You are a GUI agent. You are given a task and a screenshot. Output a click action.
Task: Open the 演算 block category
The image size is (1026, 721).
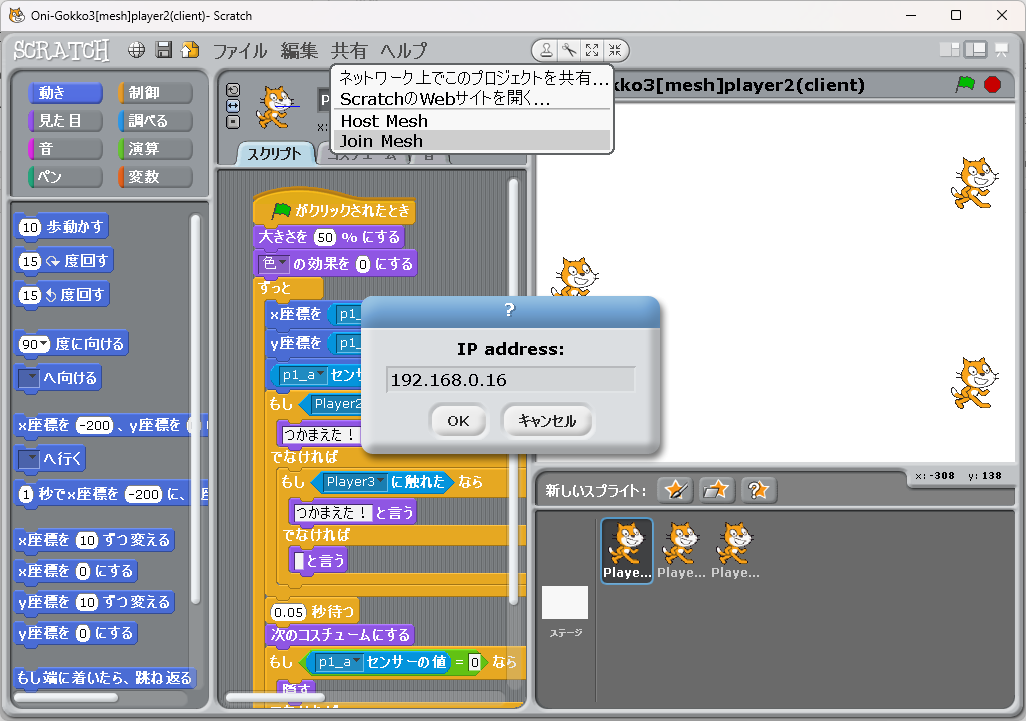pyautogui.click(x=155, y=149)
